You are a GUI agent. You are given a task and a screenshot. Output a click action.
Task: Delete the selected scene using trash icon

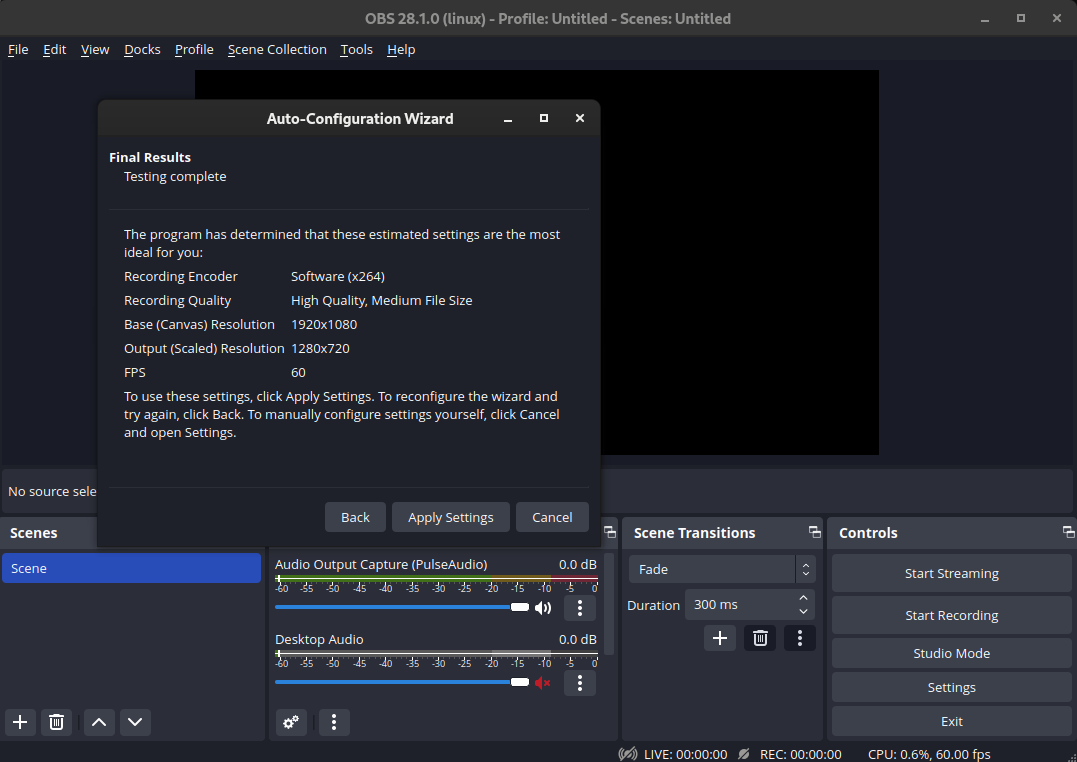[56, 722]
